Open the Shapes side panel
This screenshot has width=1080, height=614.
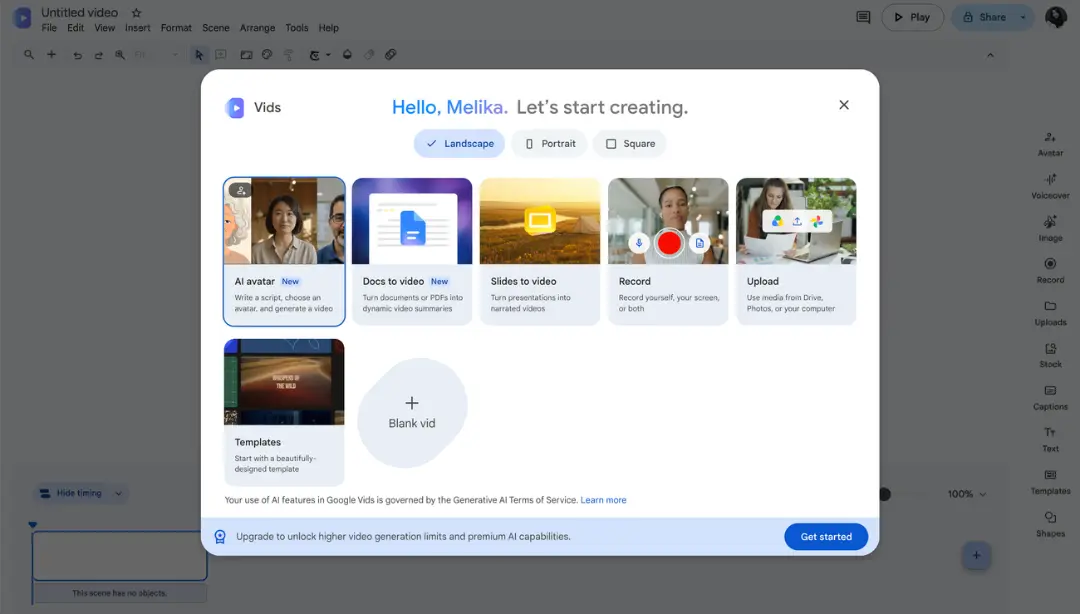1050,524
